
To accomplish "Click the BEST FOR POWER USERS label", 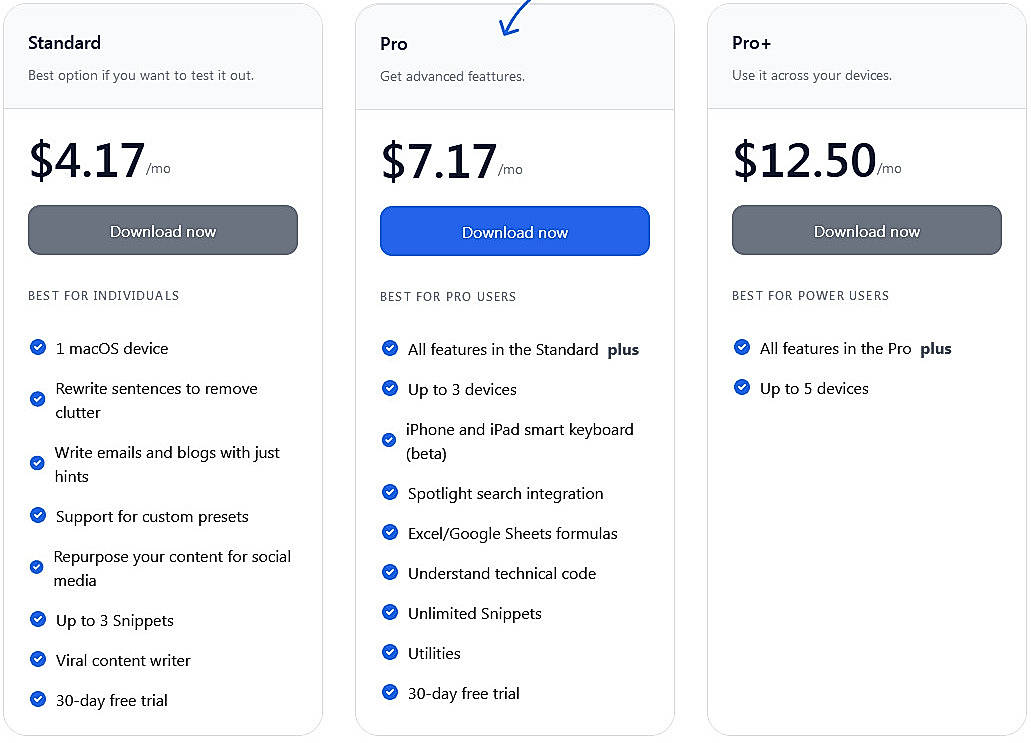I will tap(808, 295).
